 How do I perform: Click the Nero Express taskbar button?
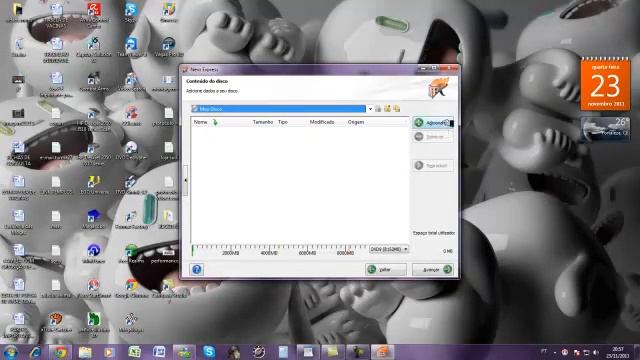[382, 352]
